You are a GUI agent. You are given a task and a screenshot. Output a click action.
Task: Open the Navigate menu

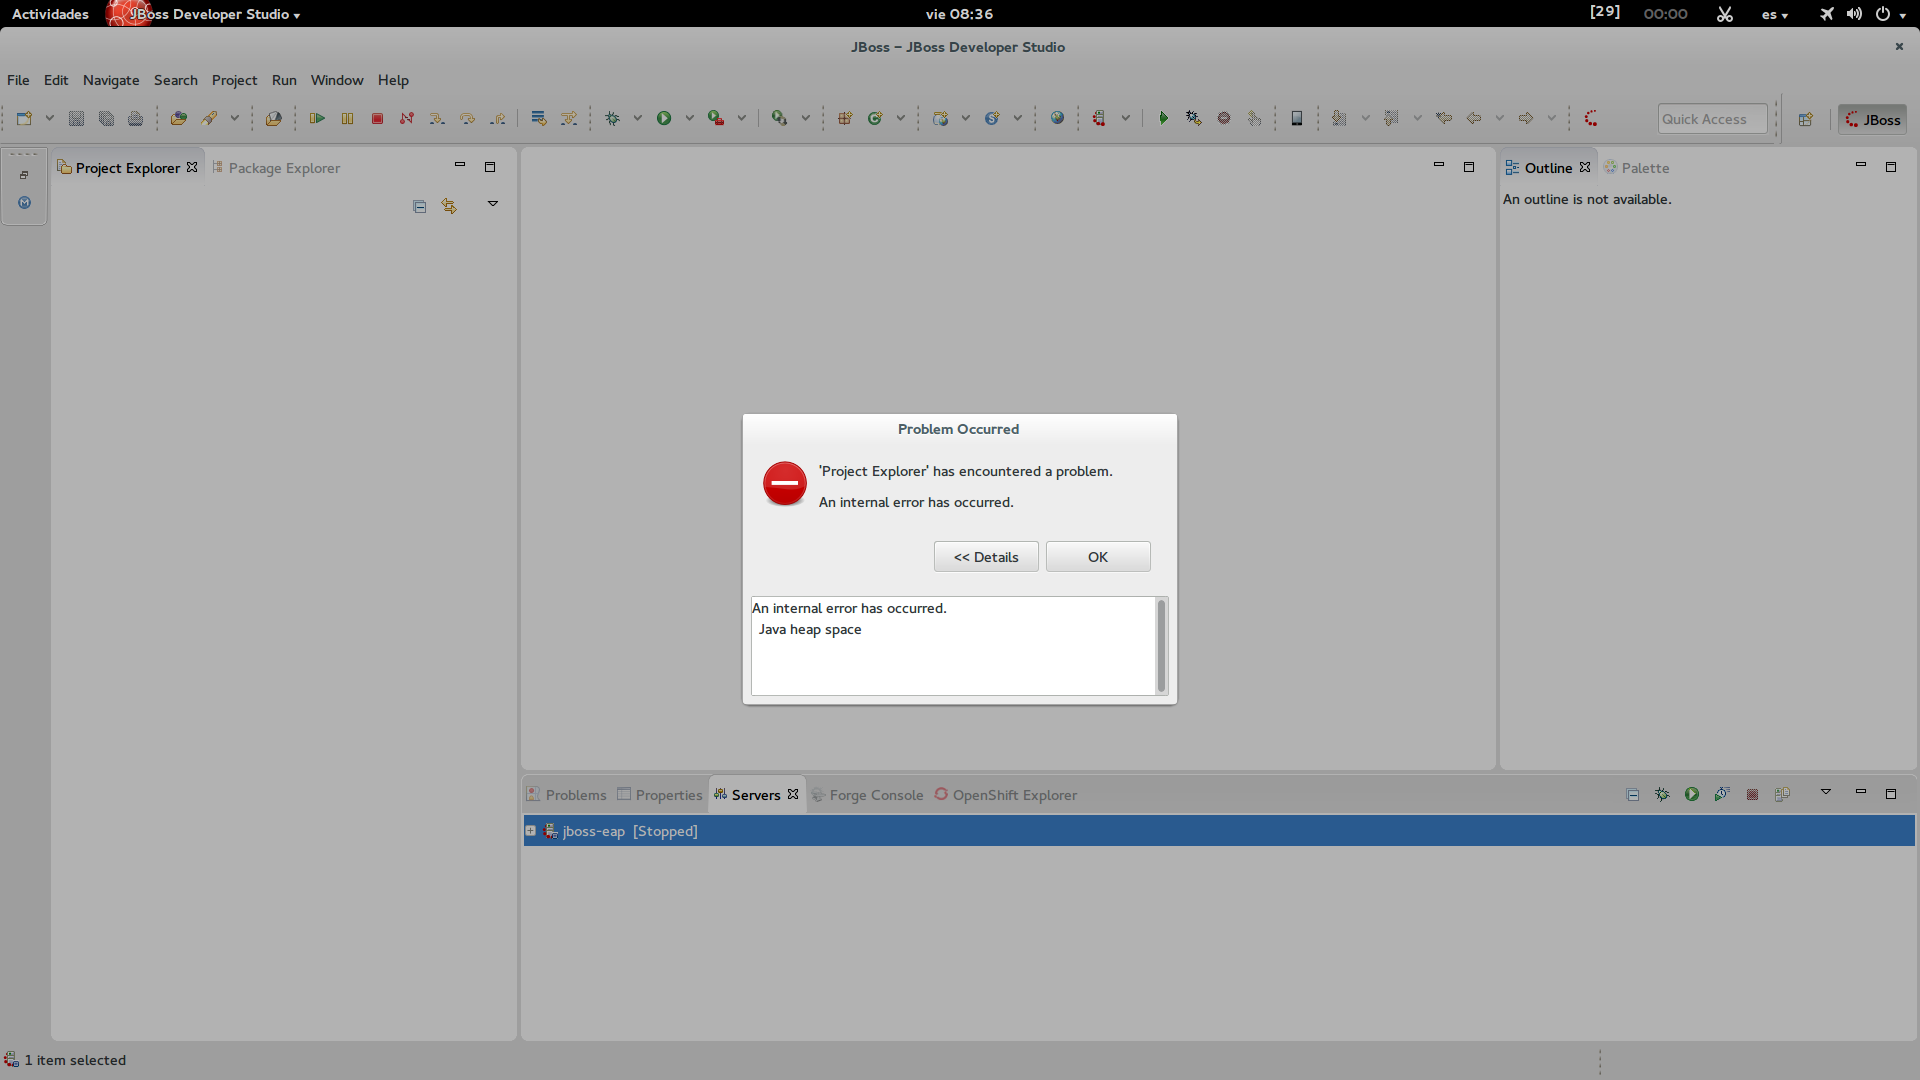point(111,80)
